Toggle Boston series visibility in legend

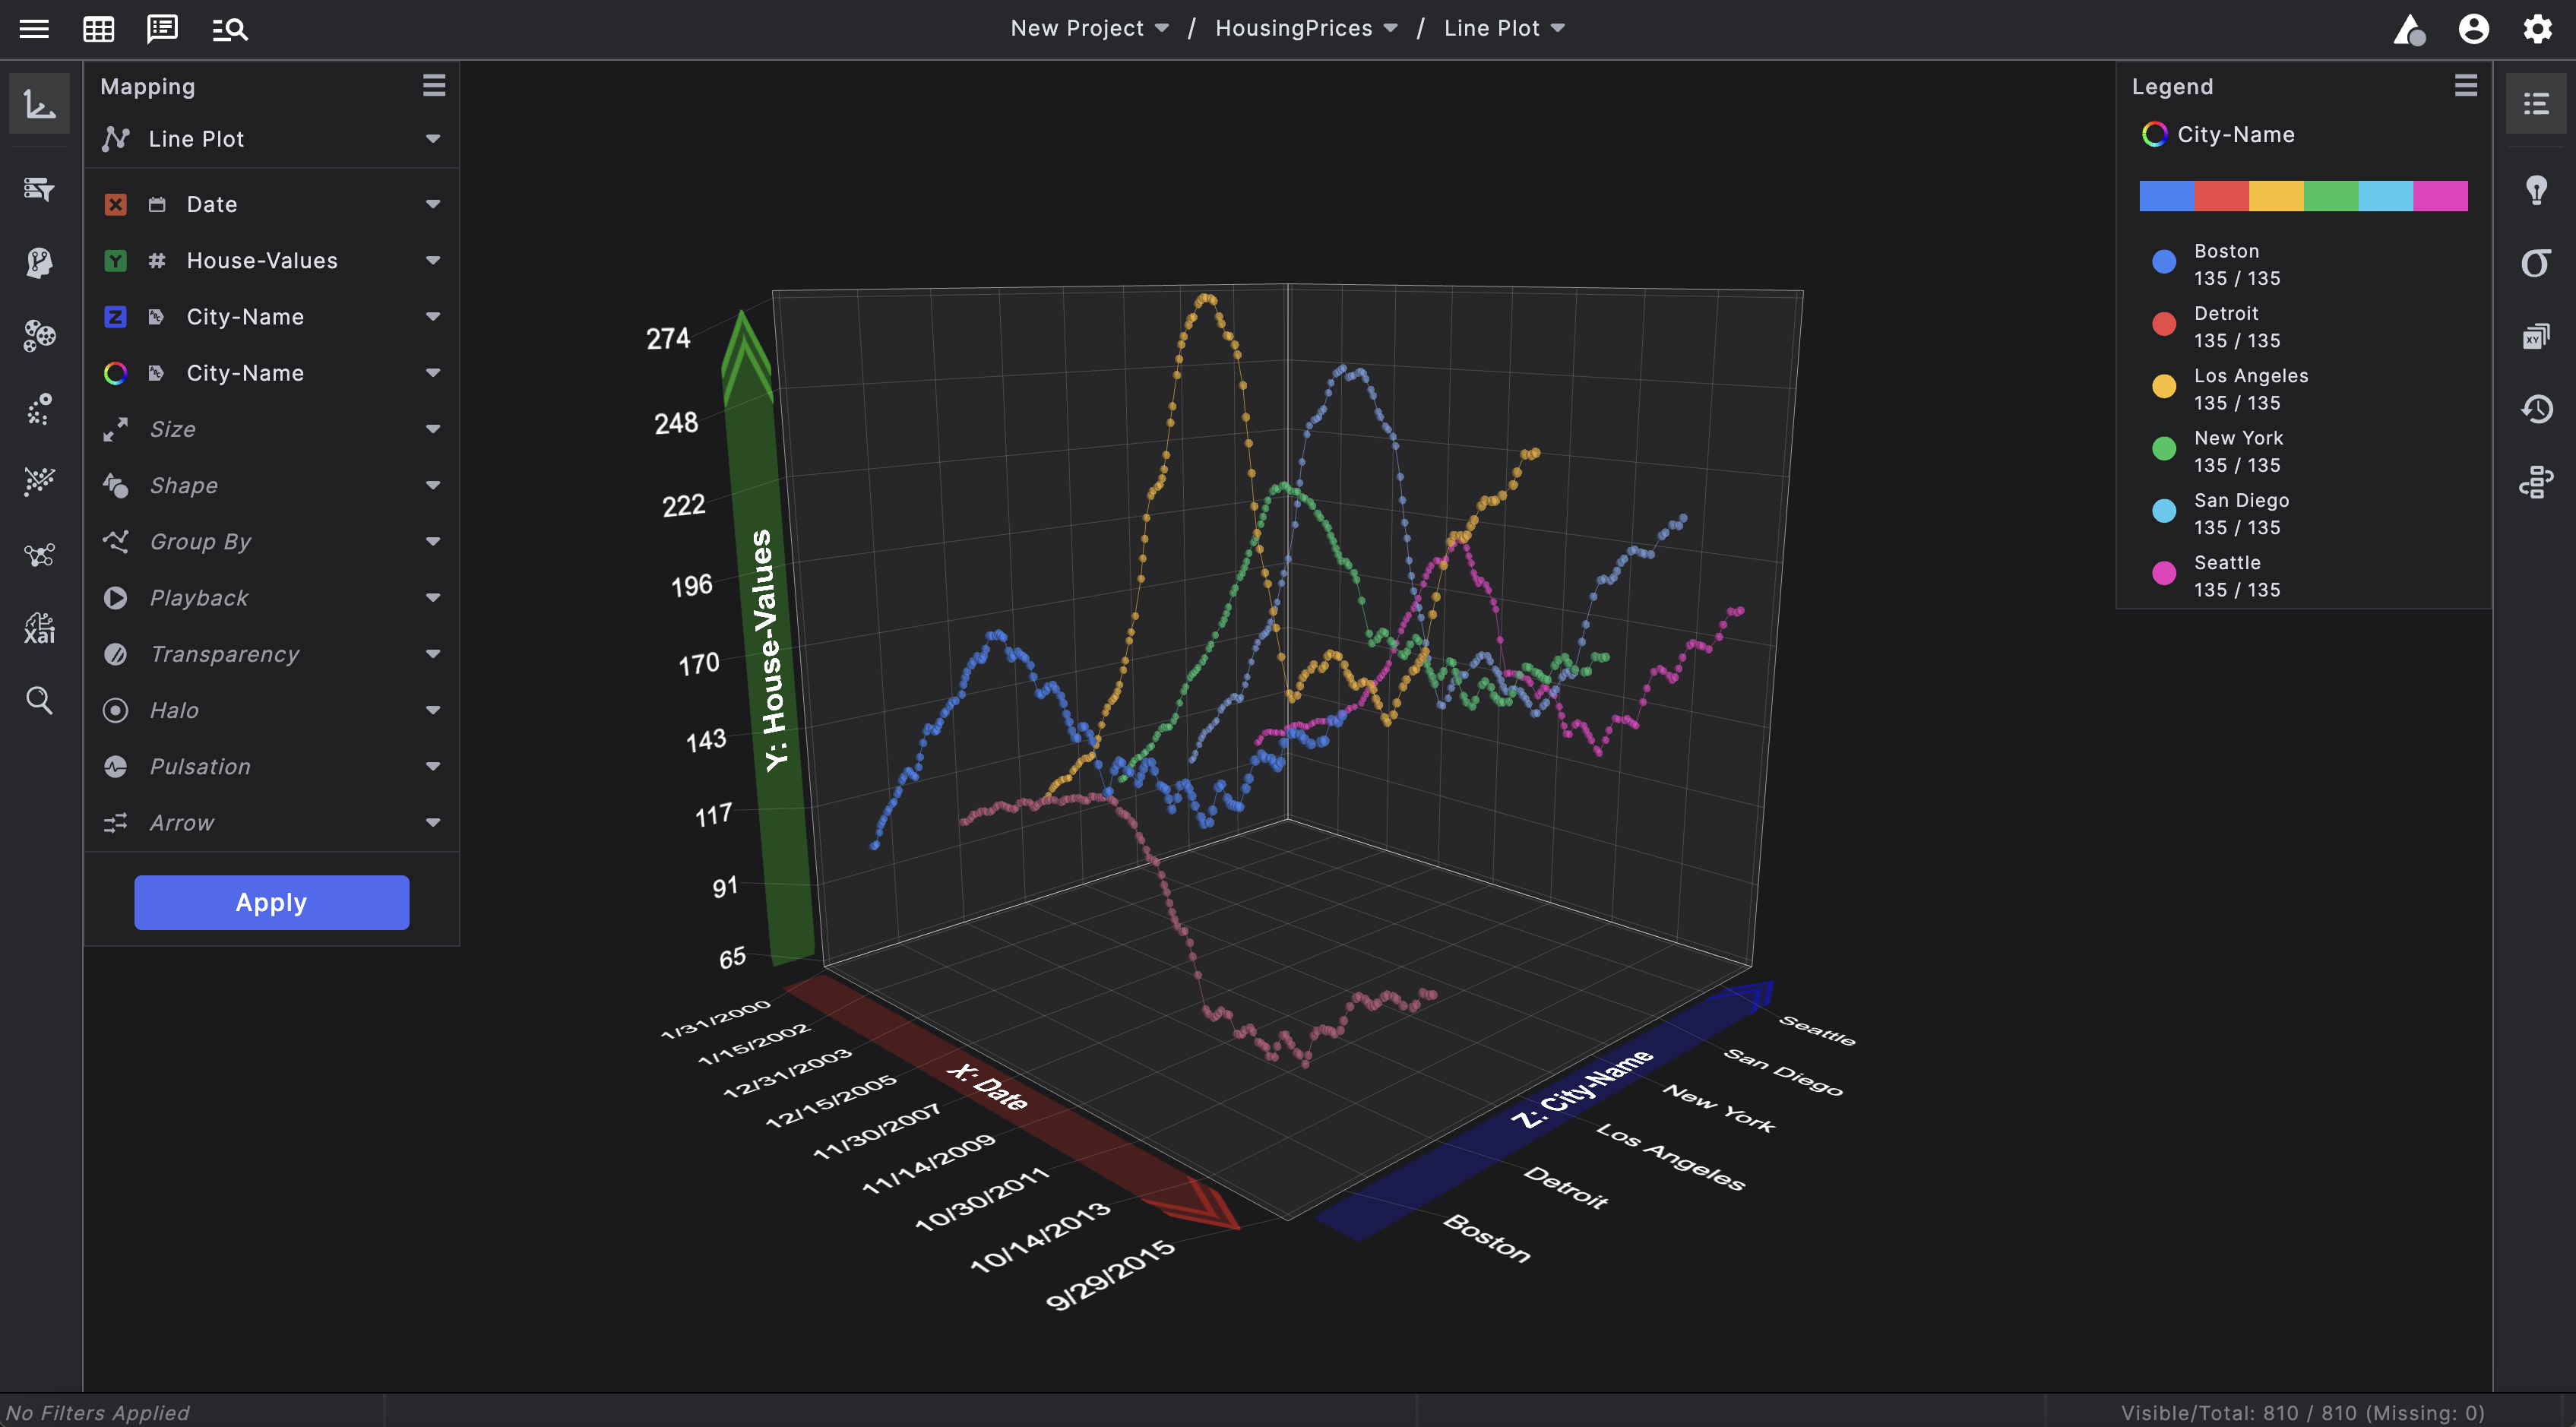tap(2164, 262)
